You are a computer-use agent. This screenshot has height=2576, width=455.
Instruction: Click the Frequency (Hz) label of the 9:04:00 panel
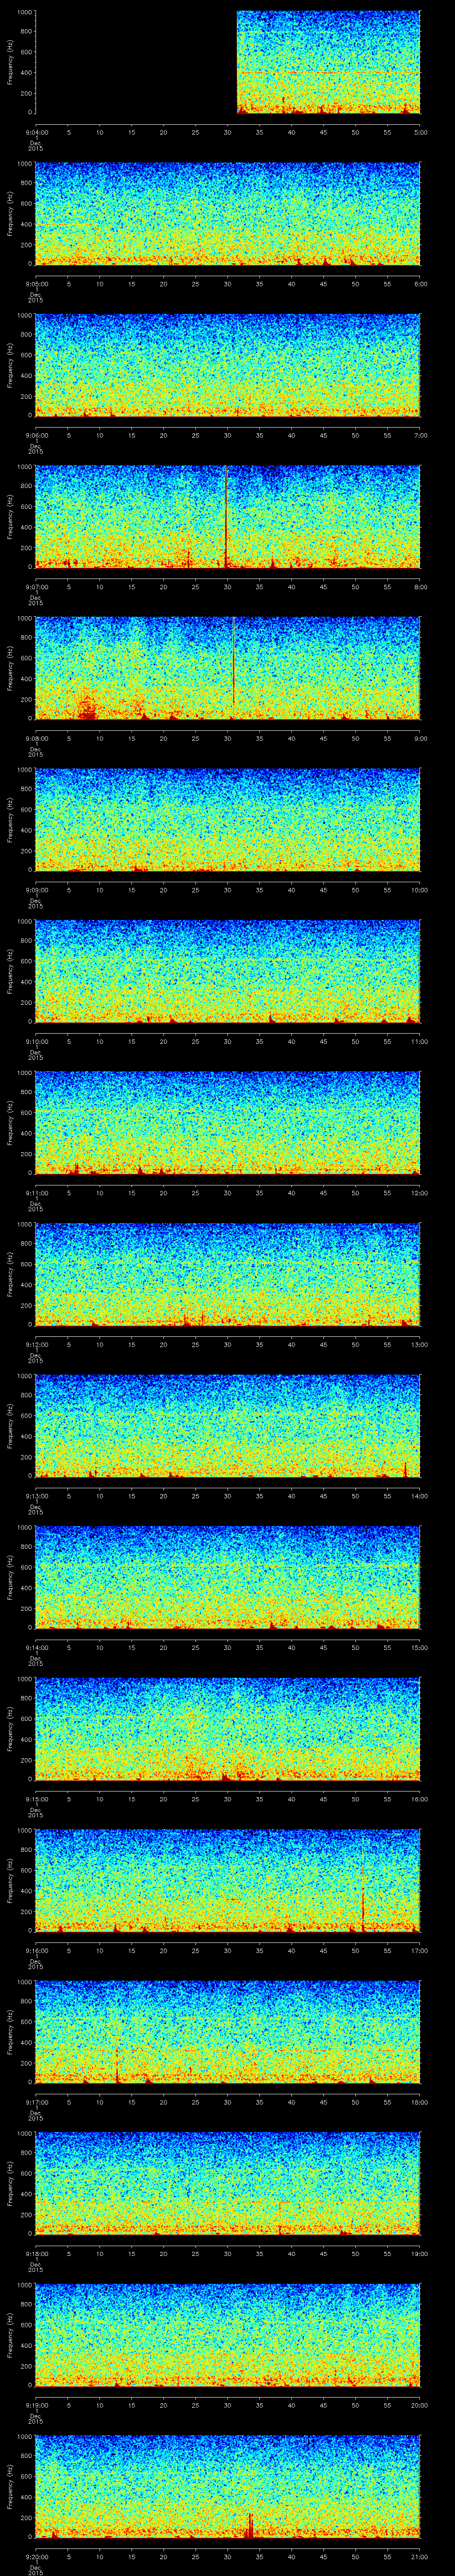[10, 62]
